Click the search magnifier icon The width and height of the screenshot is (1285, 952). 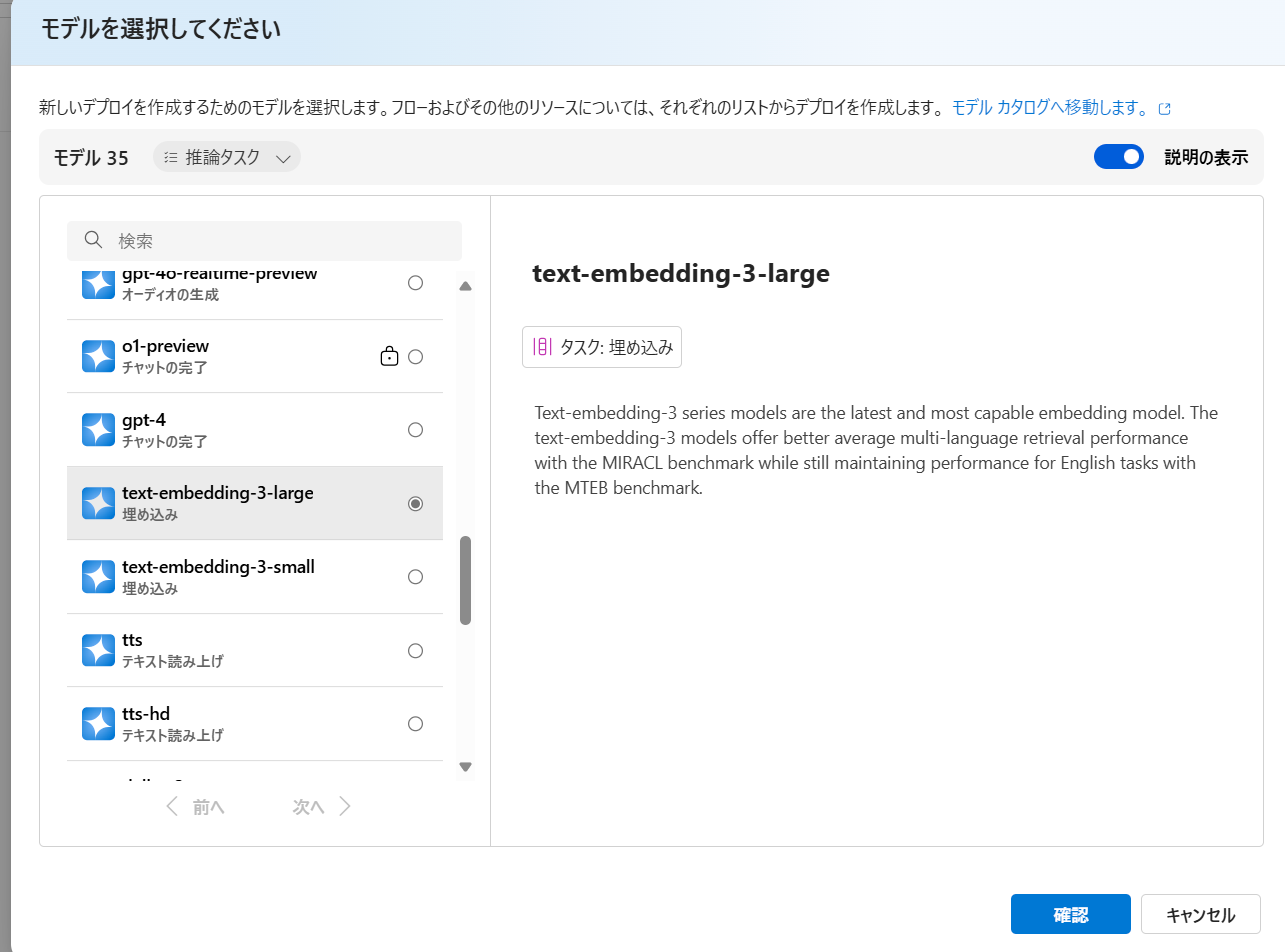(x=94, y=240)
